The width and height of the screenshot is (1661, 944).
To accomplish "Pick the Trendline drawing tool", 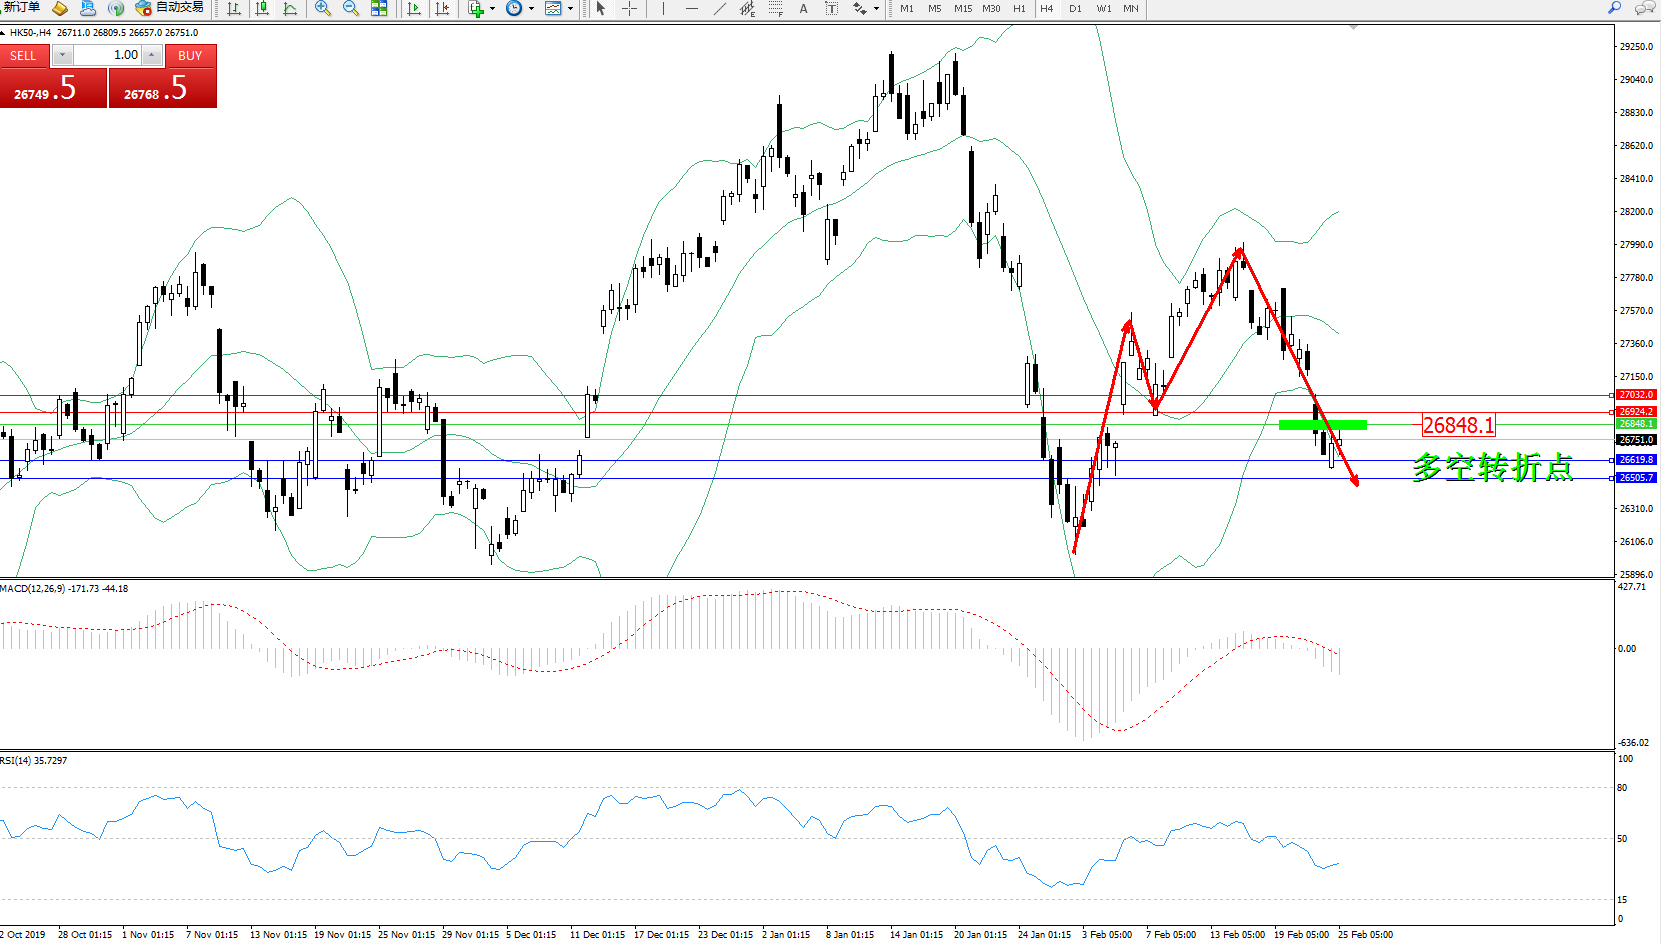I will click(x=720, y=9).
